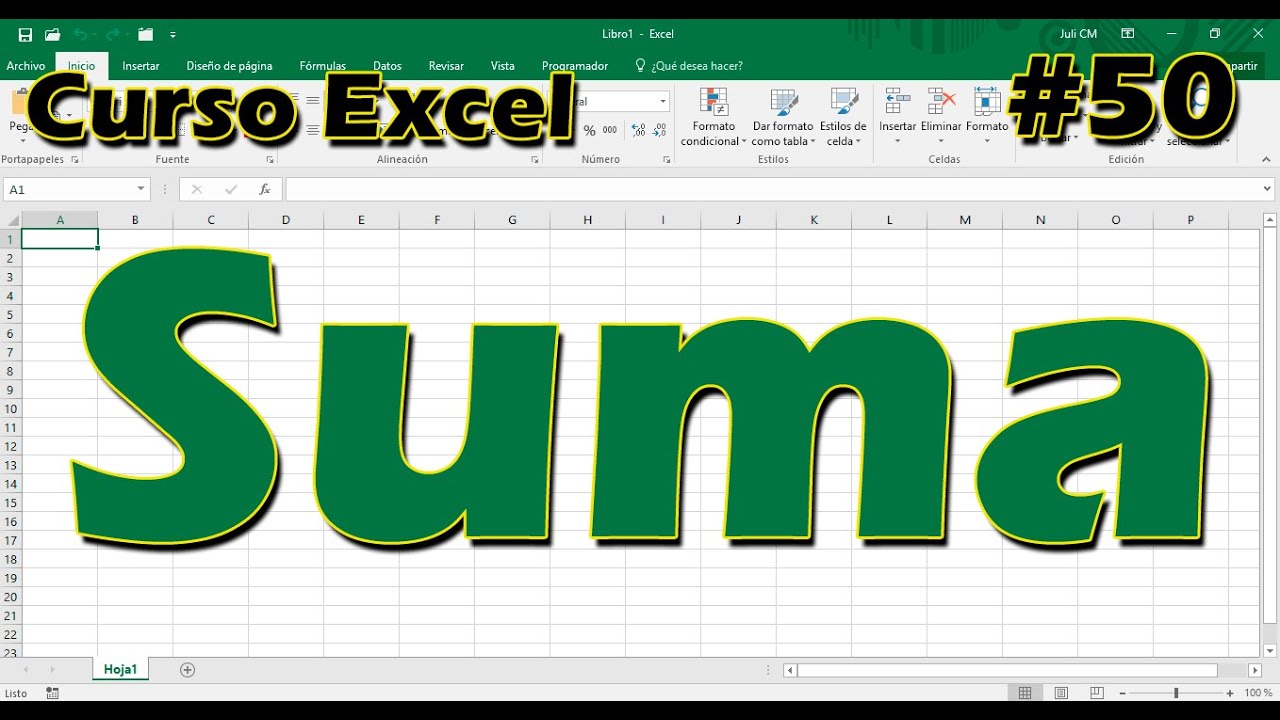This screenshot has width=1280, height=720.
Task: Zoom out using the minus button
Action: click(1123, 693)
